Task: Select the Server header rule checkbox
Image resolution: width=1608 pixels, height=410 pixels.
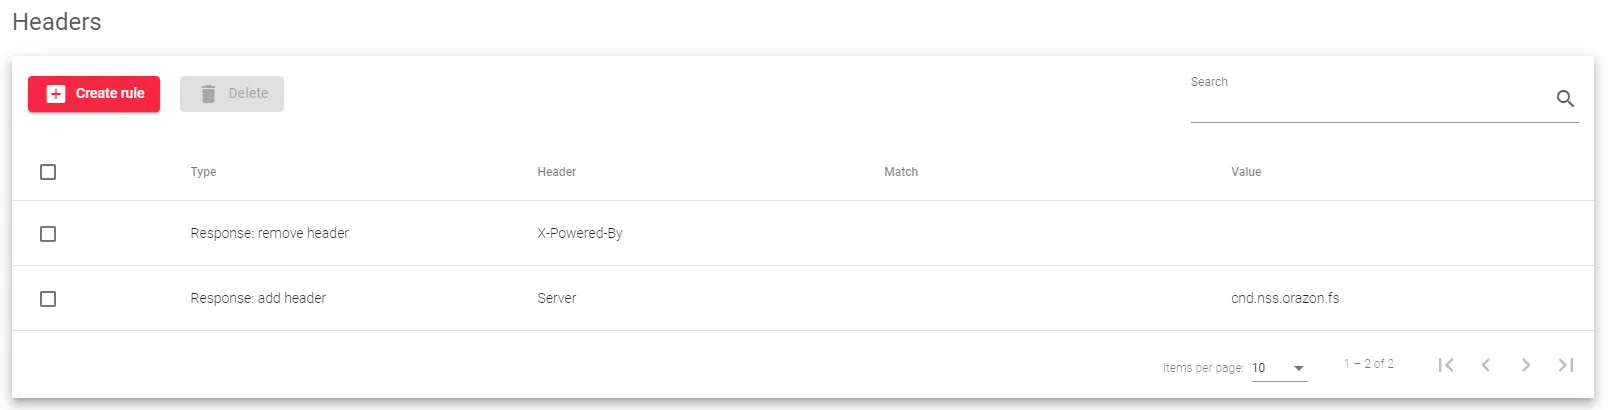Action: [48, 299]
